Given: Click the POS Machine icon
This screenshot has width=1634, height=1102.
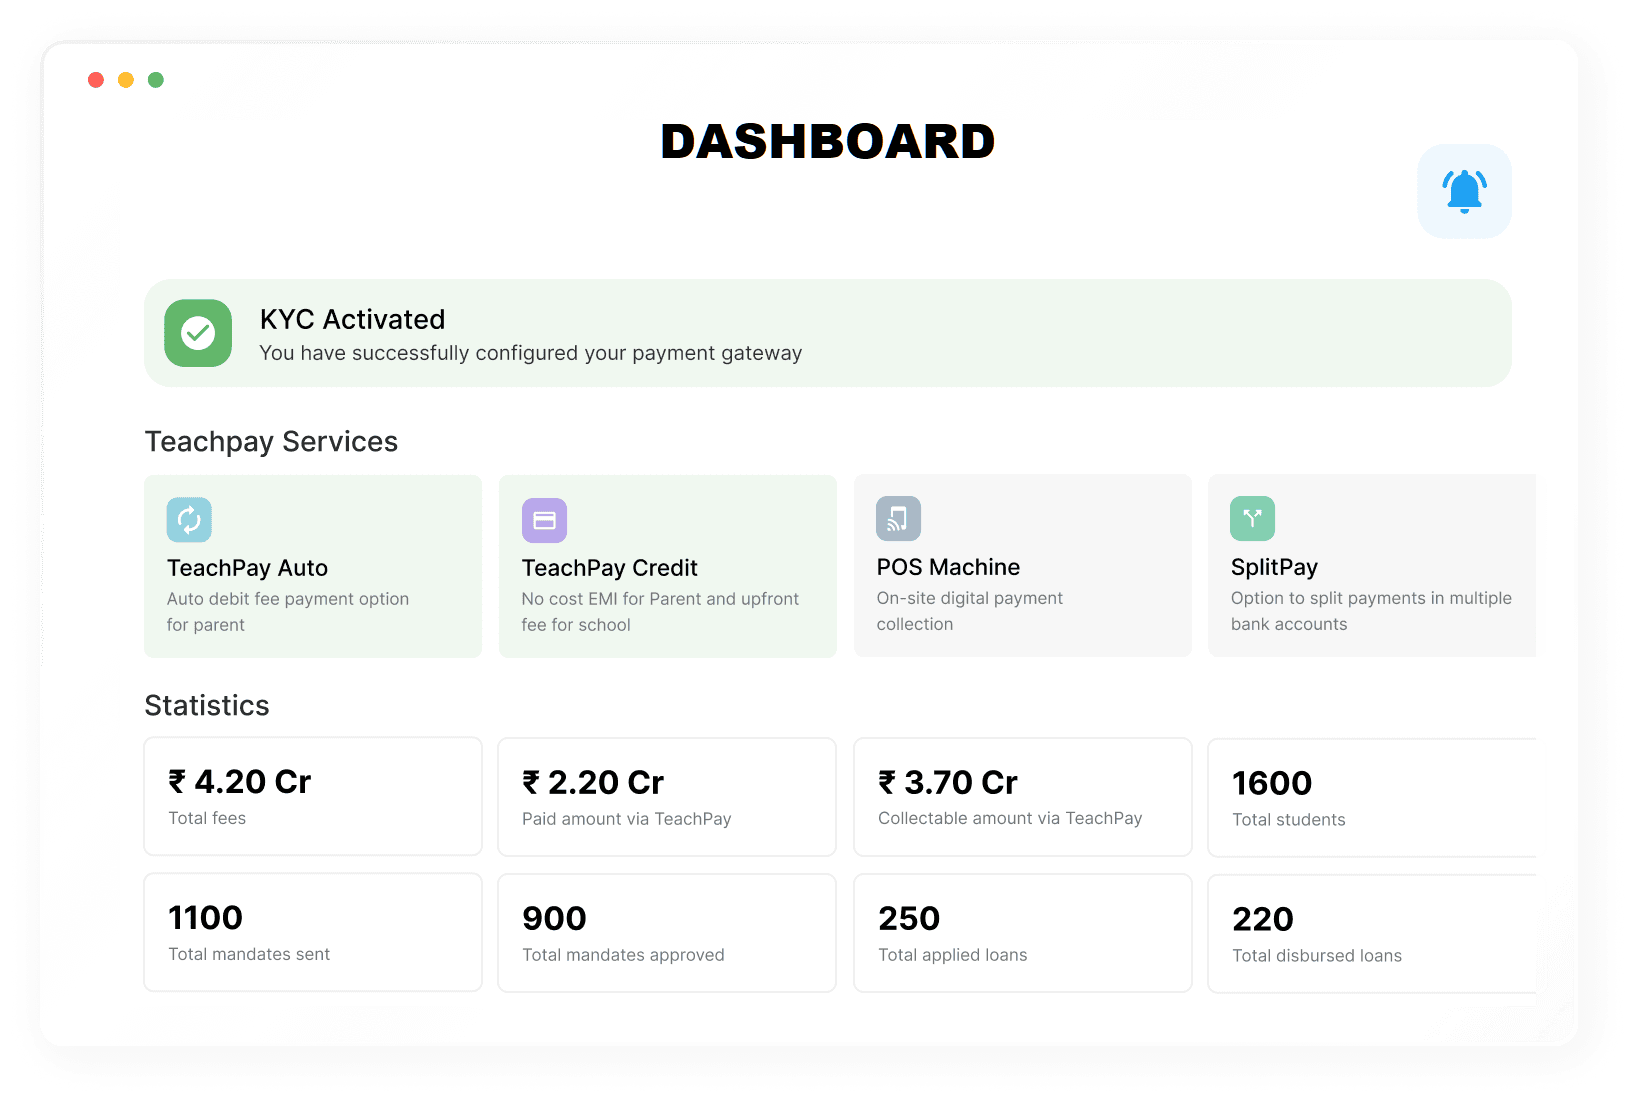Looking at the screenshot, I should coord(898,518).
